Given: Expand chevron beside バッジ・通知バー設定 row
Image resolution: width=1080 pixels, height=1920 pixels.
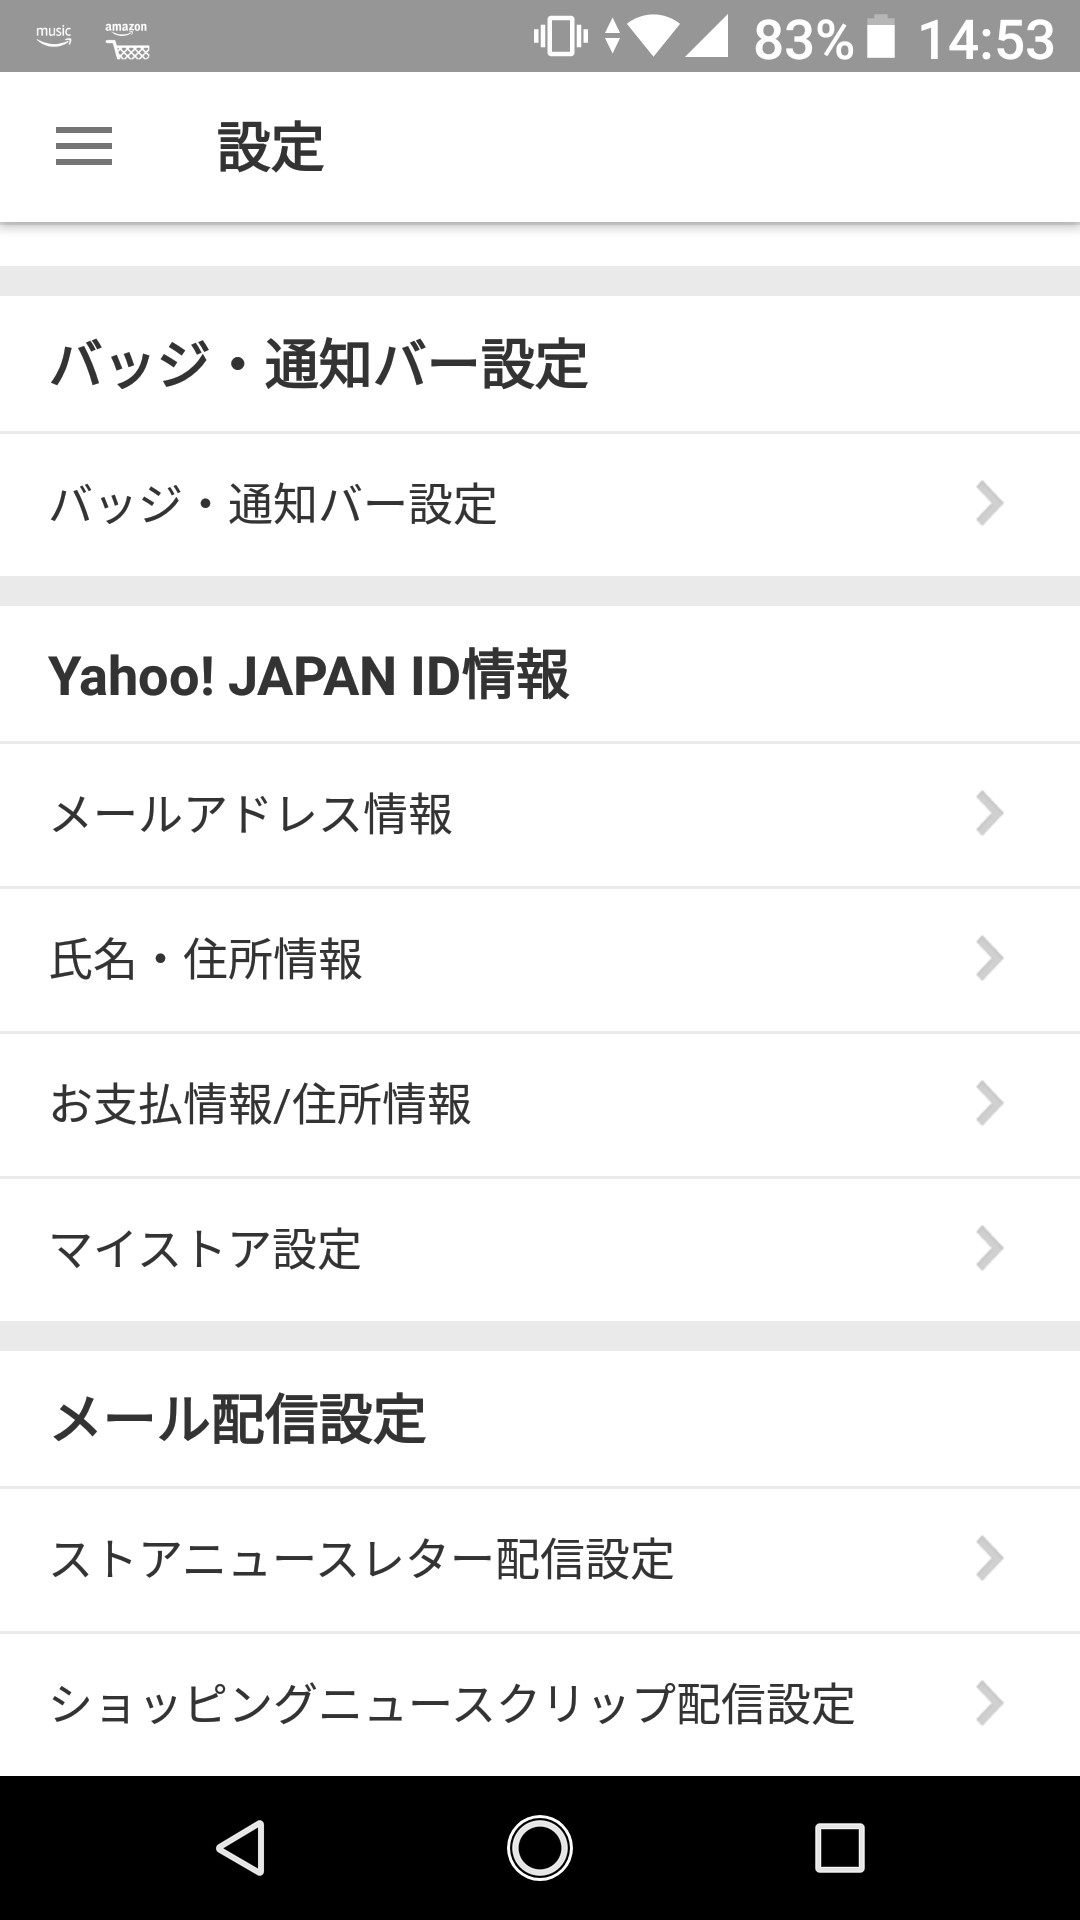Looking at the screenshot, I should point(989,504).
